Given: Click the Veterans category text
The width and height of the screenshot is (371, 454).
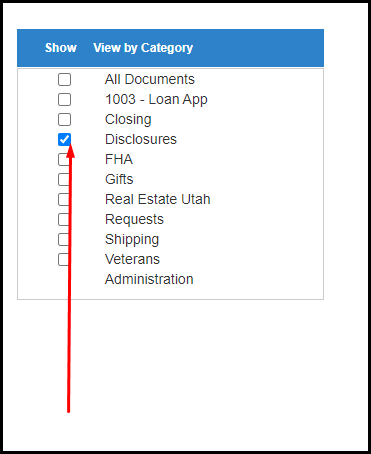Looking at the screenshot, I should 132,259.
